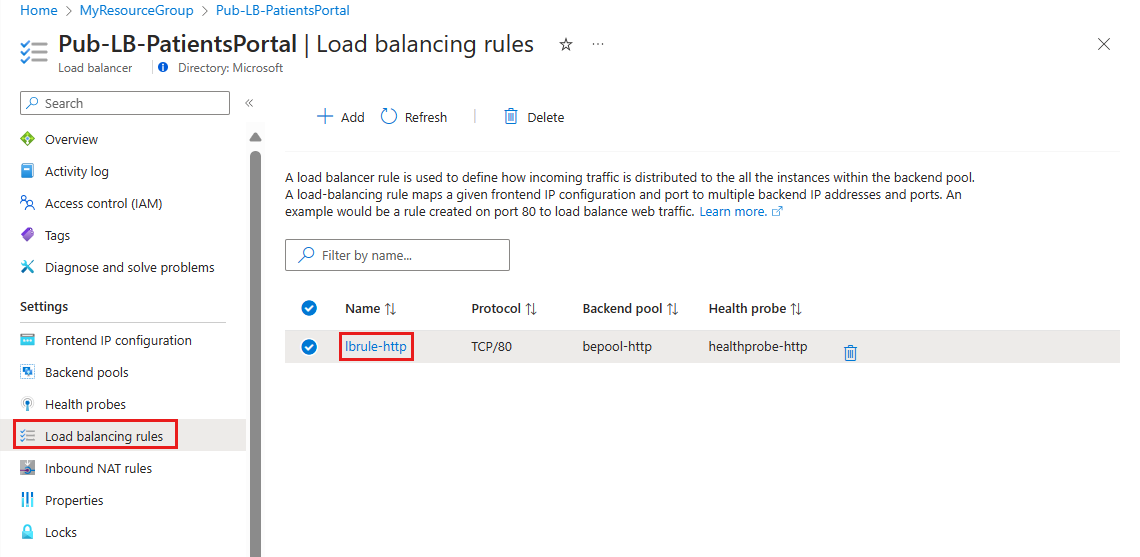Screen dimensions: 1140x557
Task: Click the Backend pools icon
Action: click(28, 372)
